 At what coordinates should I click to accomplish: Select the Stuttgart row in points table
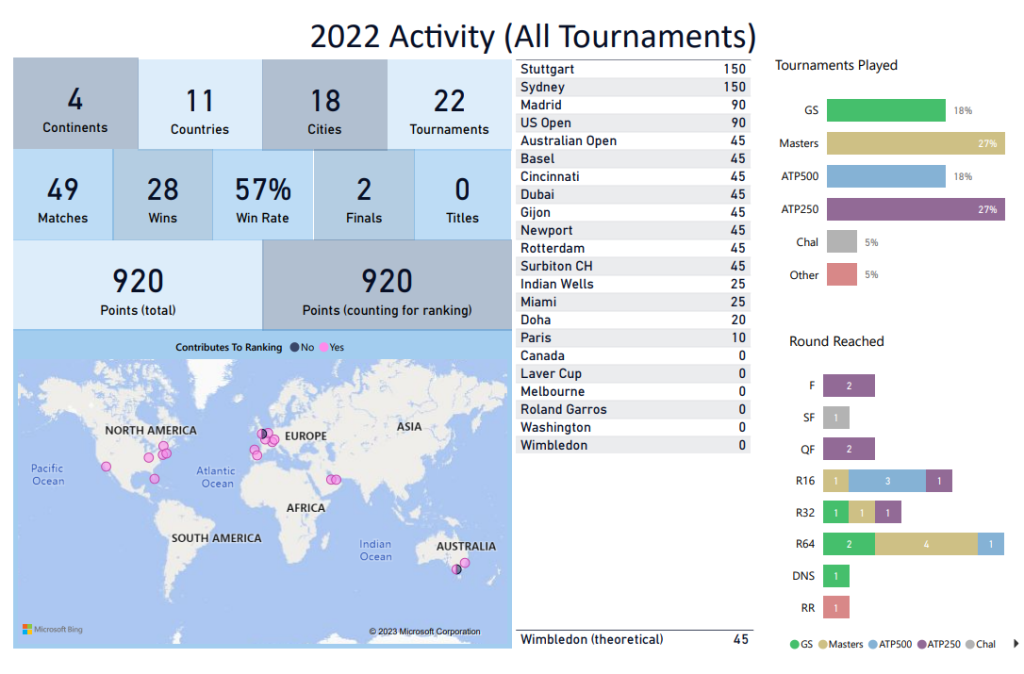[632, 69]
